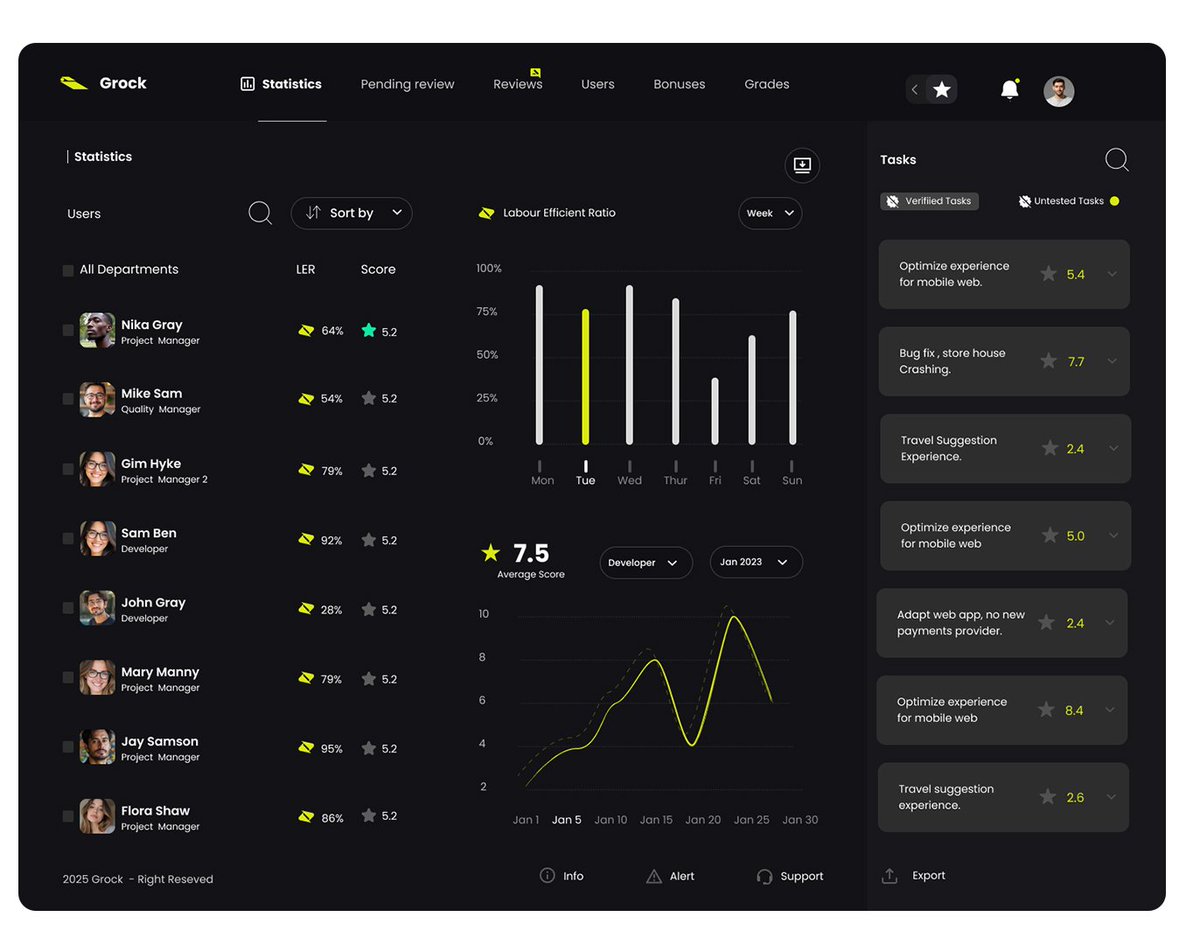Click Jay Samson's LER icon

[x=306, y=747]
